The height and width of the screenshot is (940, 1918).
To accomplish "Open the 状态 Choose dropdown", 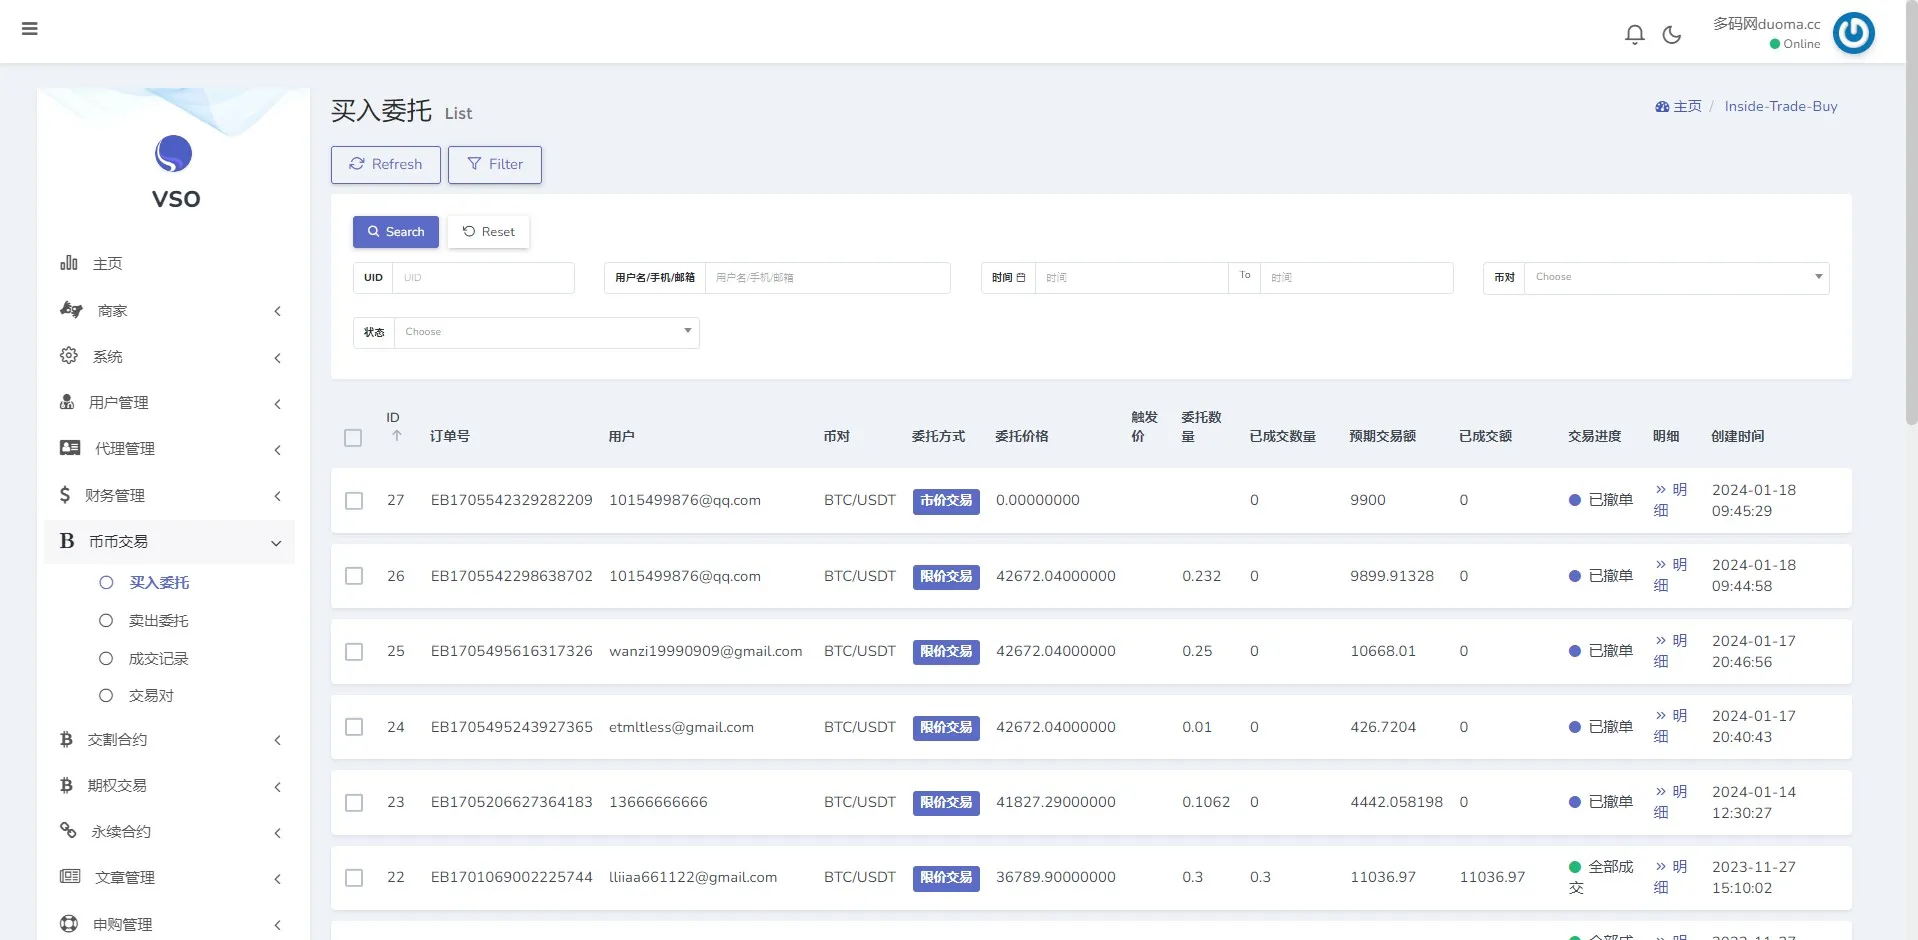I will coord(546,332).
